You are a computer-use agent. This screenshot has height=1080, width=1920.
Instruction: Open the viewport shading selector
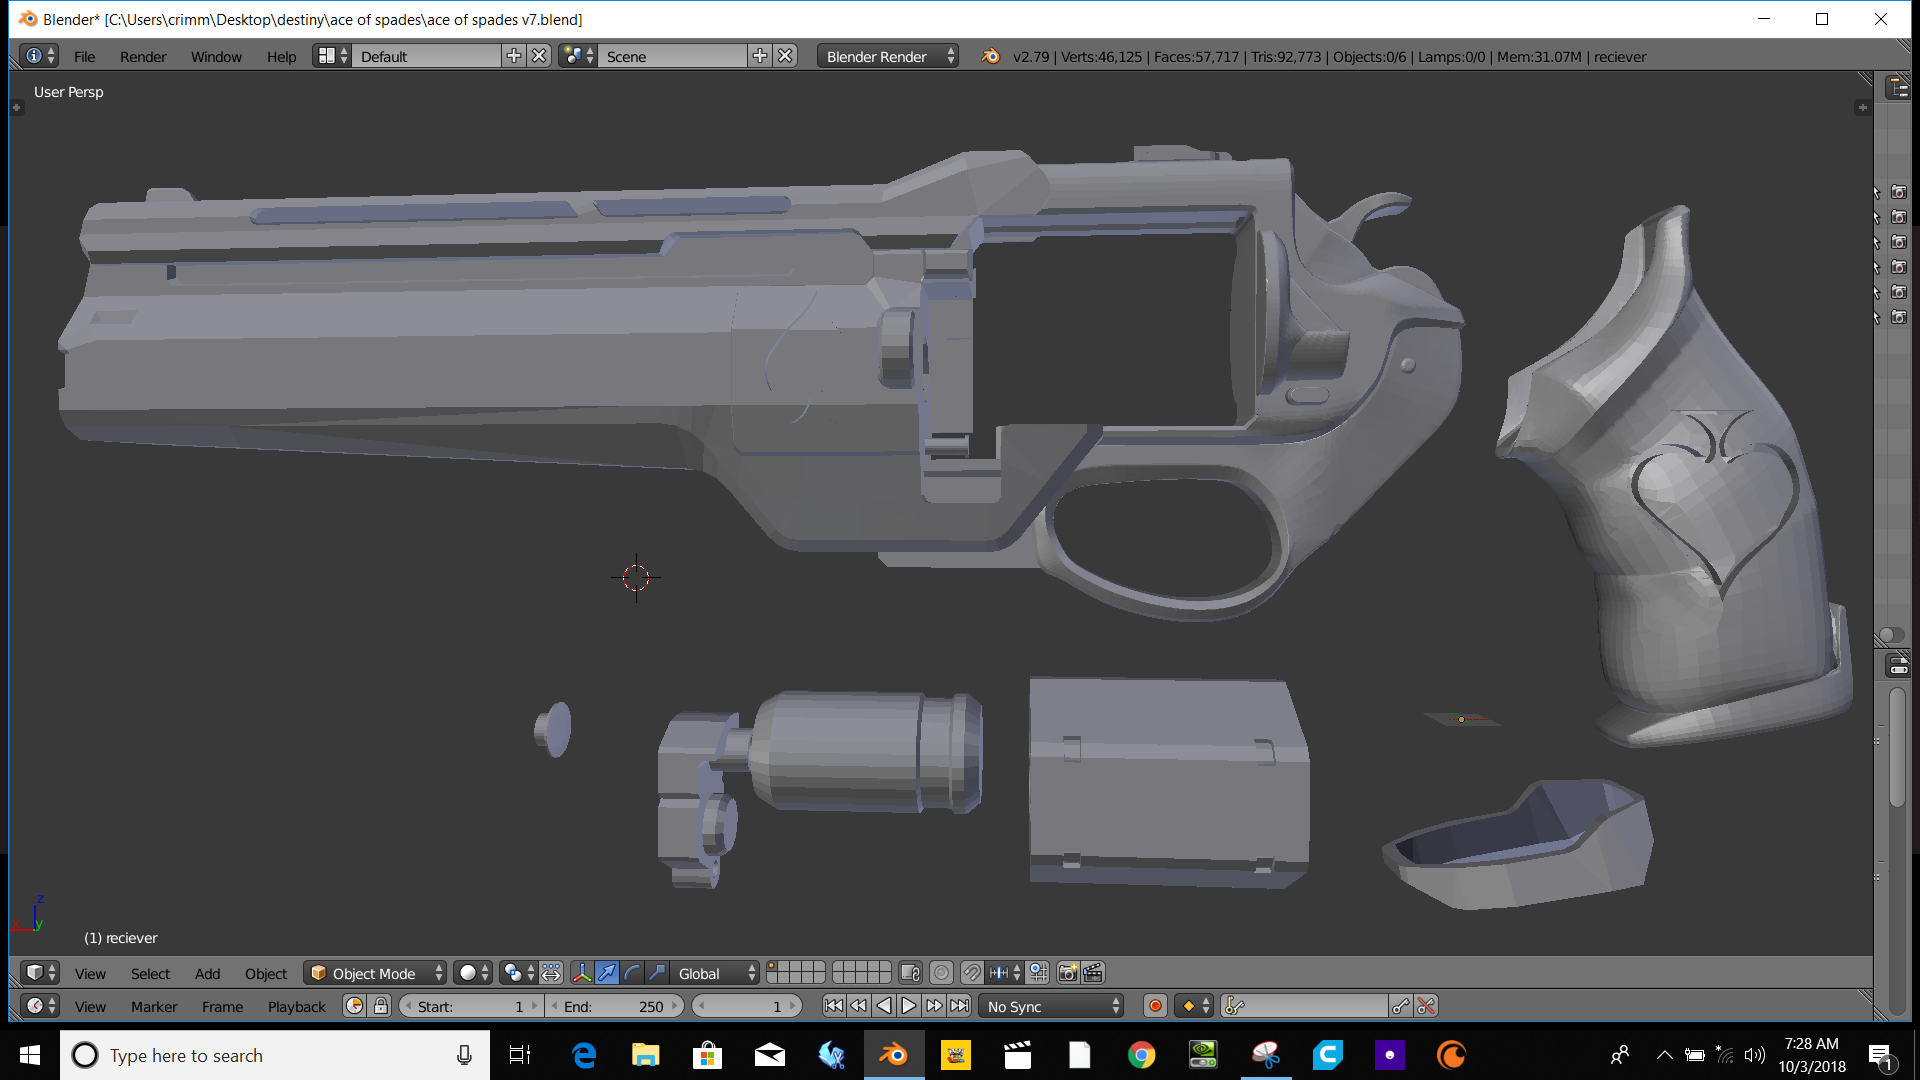(474, 973)
